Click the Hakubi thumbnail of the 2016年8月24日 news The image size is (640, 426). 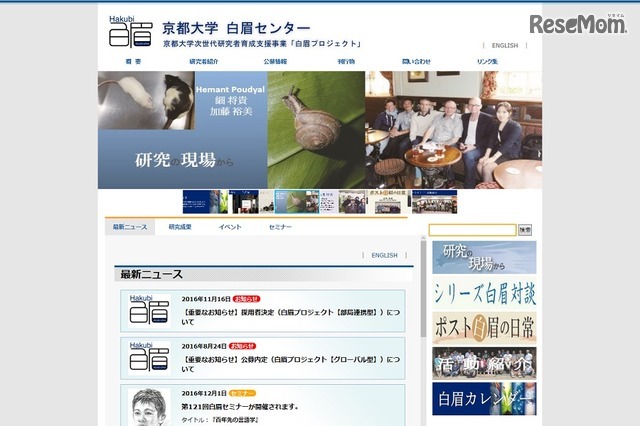pos(149,358)
